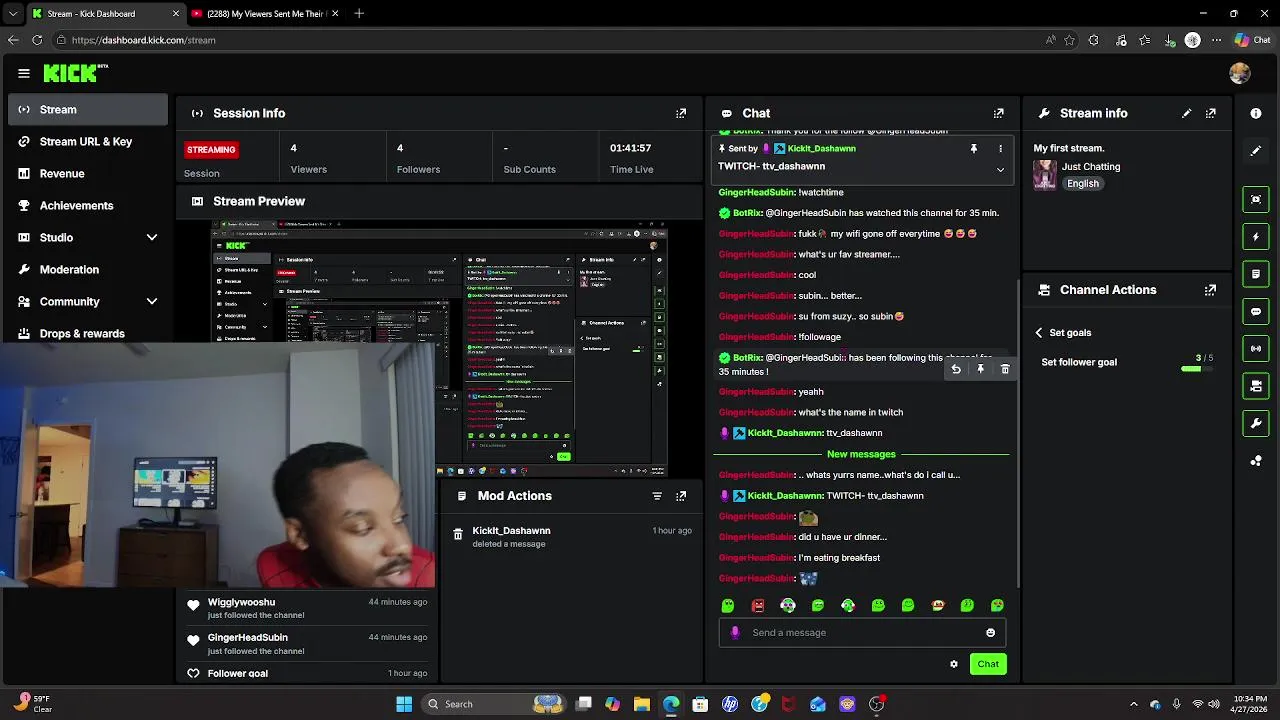Expand the Studio menu chevron
Screen dimensions: 1280x720
[152, 237]
